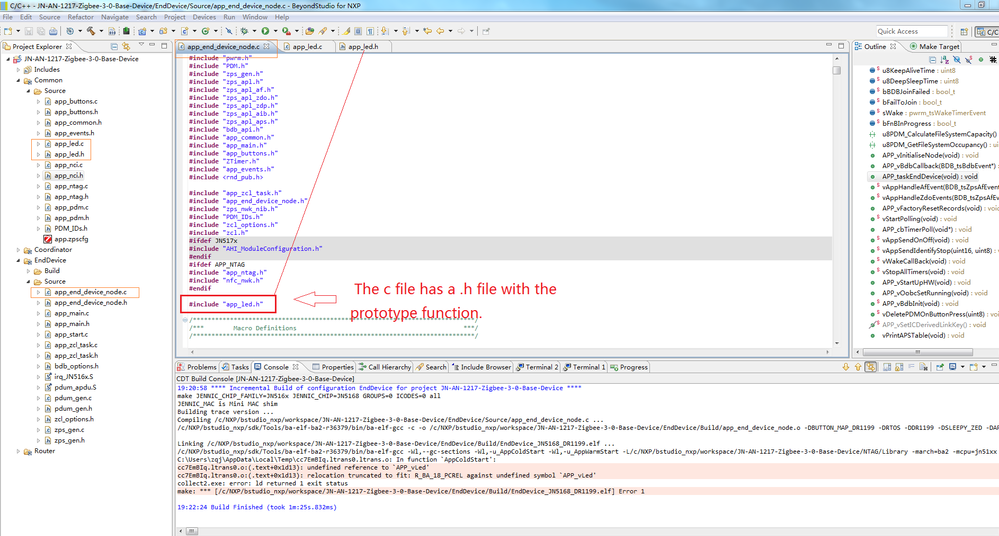
Task: Open the Call Hierarchy tab
Action: (x=384, y=367)
